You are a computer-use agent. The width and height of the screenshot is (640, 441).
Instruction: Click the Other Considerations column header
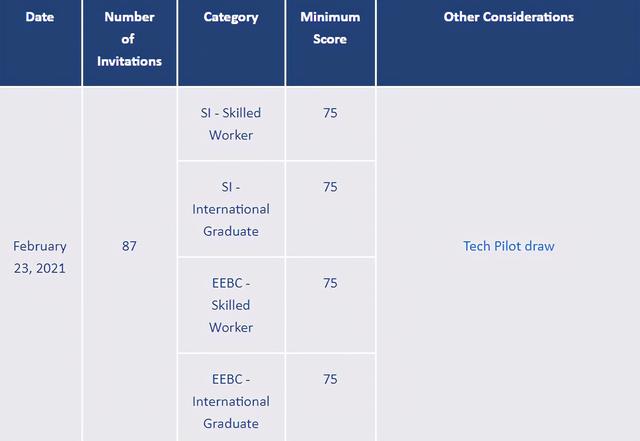click(x=508, y=17)
